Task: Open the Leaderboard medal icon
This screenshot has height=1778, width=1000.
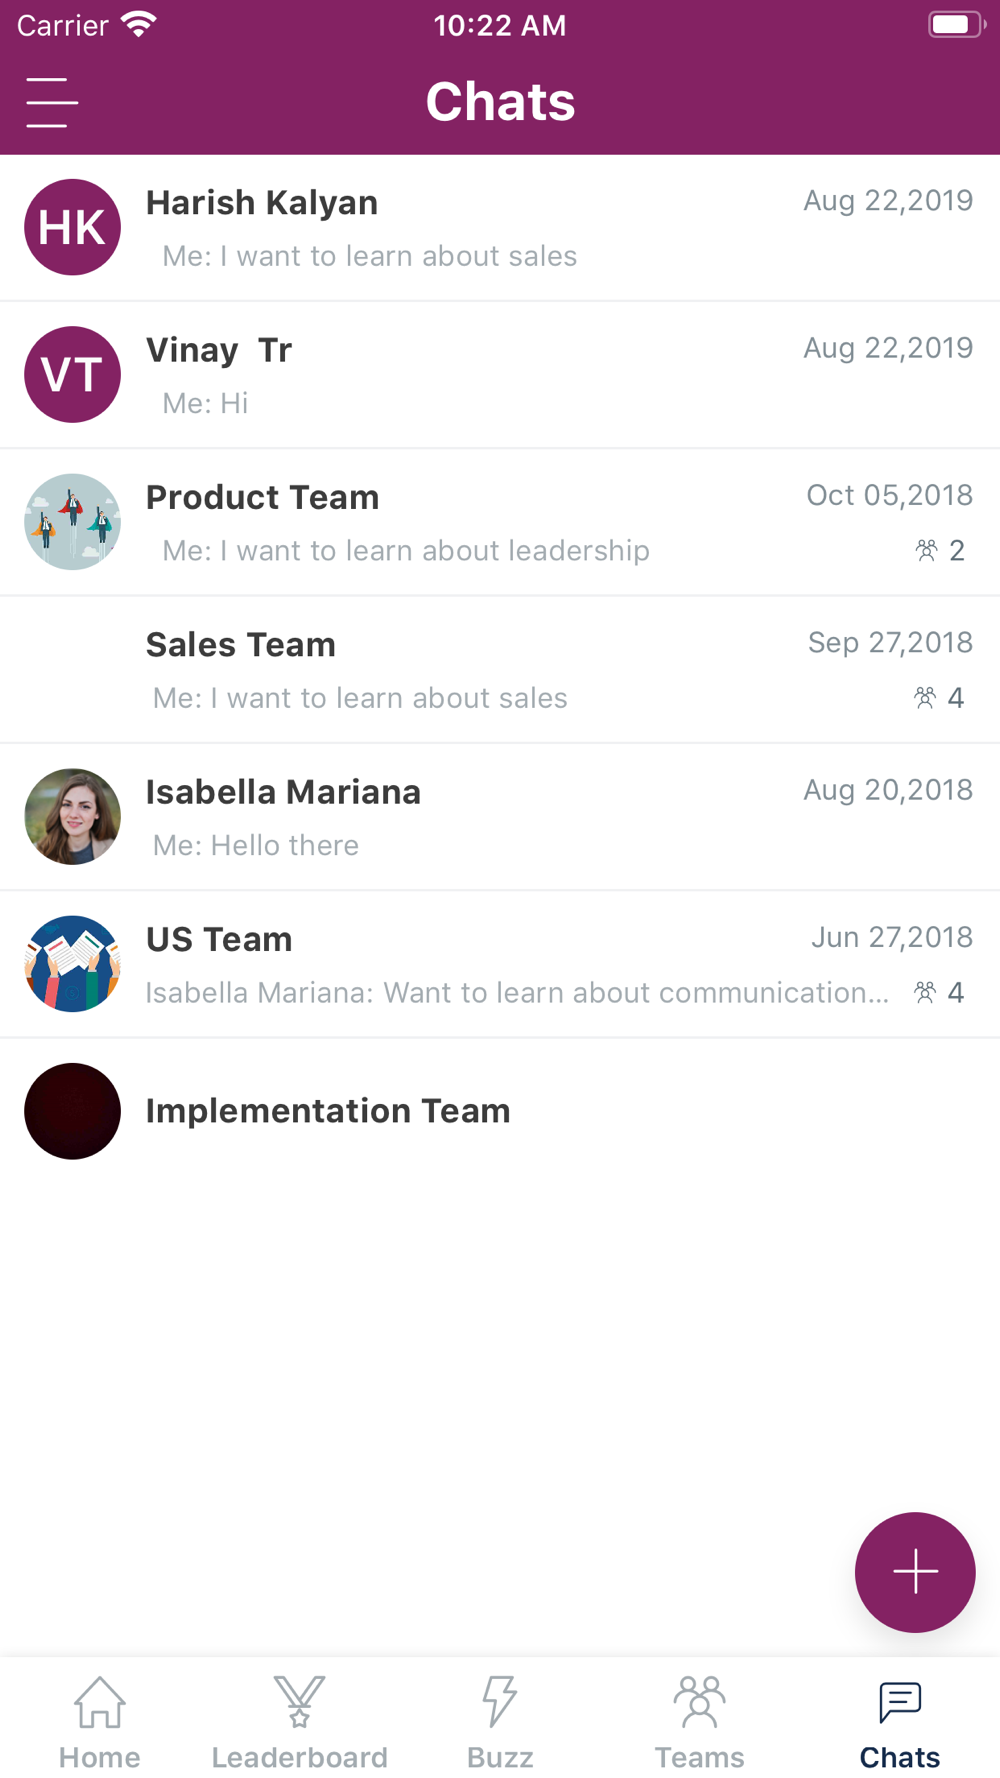Action: (x=299, y=1702)
